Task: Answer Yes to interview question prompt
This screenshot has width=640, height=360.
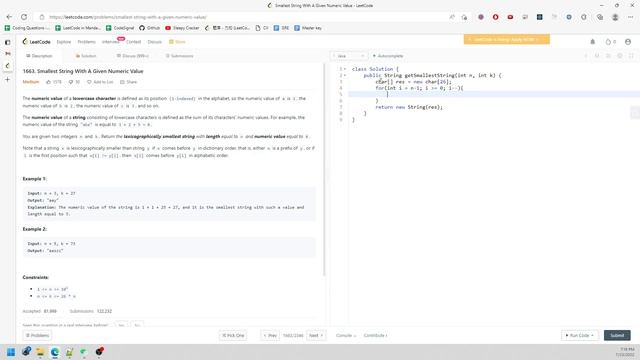Action: coord(121,325)
